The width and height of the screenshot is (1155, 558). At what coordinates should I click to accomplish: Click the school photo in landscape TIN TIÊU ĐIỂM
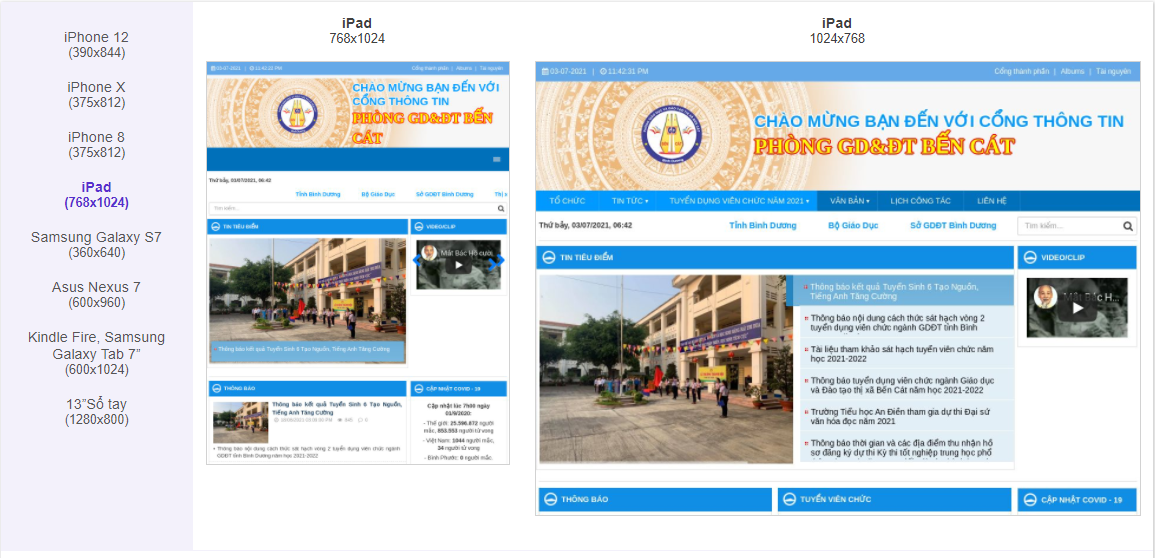point(667,368)
